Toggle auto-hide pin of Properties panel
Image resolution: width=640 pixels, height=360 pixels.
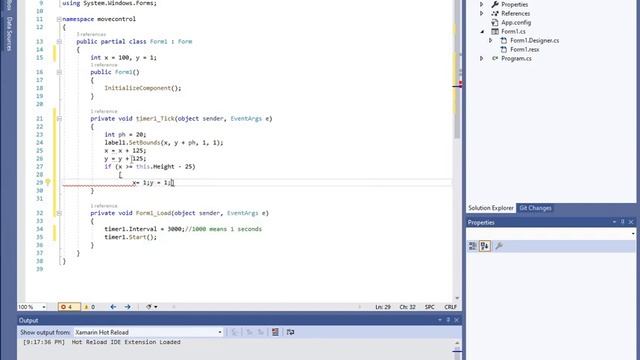coord(622,222)
